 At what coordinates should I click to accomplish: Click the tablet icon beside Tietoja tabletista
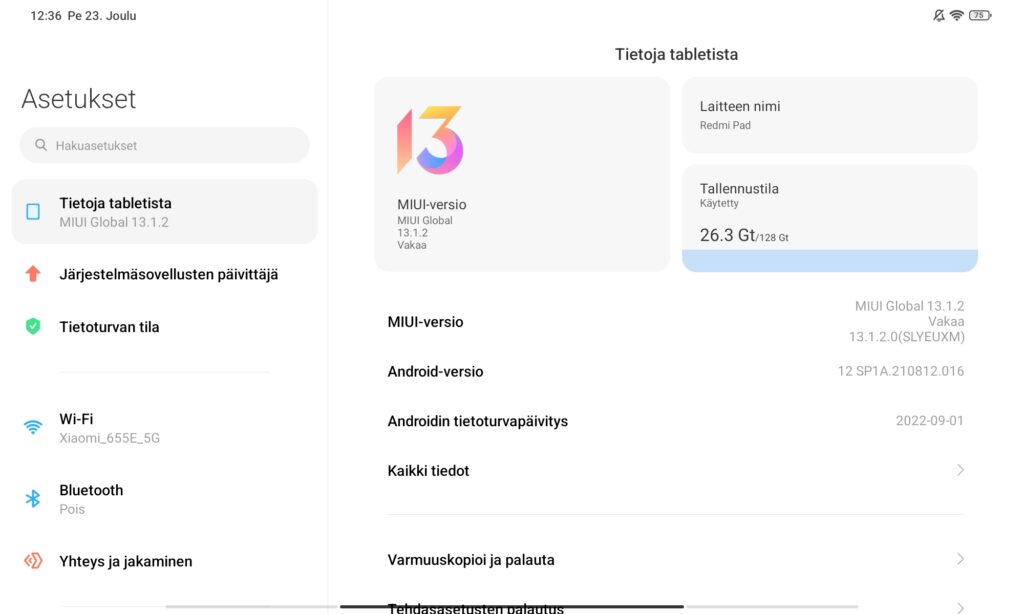(x=33, y=212)
